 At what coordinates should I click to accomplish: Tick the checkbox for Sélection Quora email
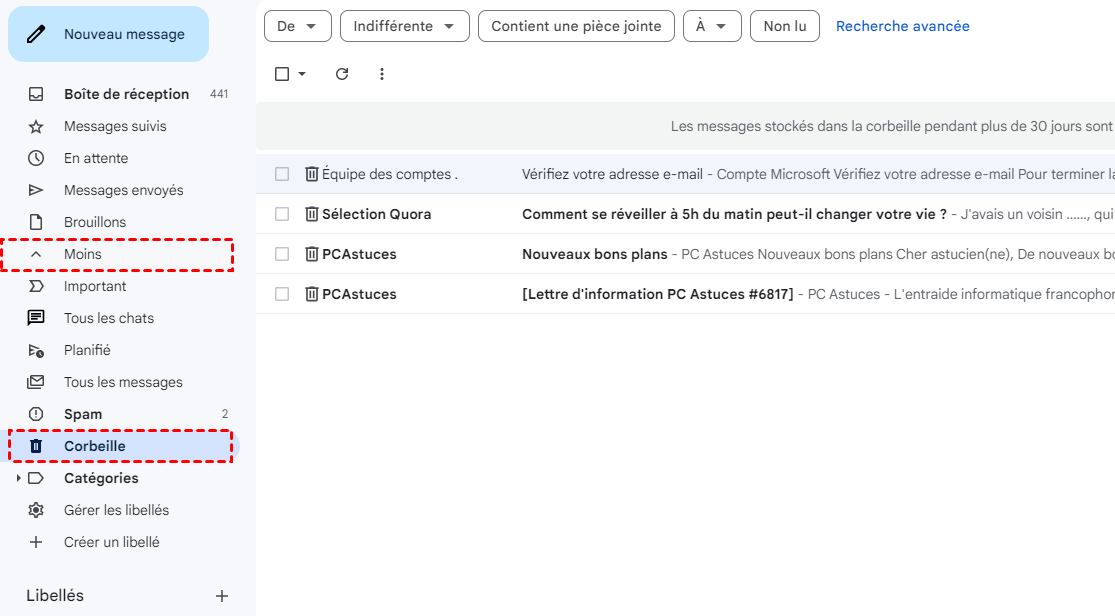(x=282, y=214)
